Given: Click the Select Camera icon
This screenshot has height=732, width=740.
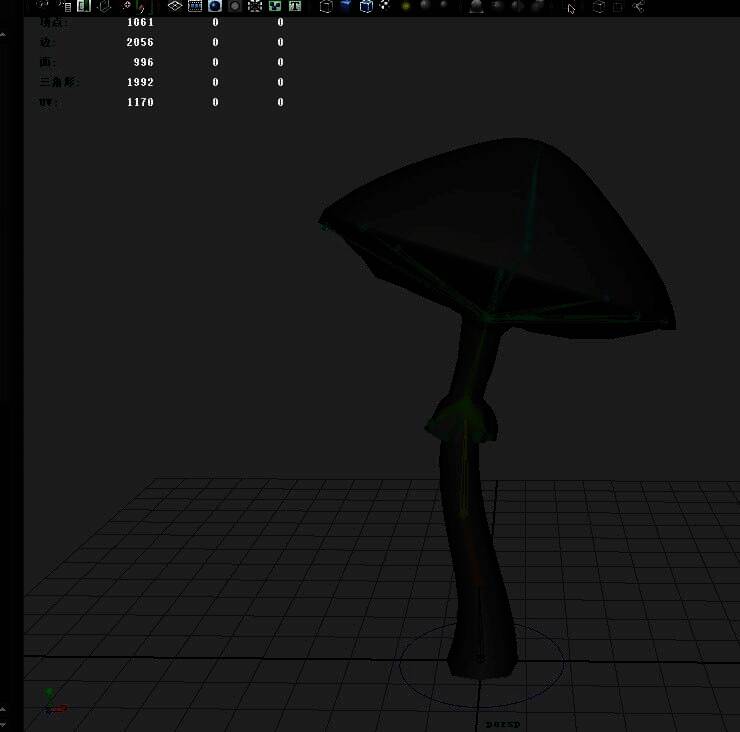Looking at the screenshot, I should click(x=43, y=6).
